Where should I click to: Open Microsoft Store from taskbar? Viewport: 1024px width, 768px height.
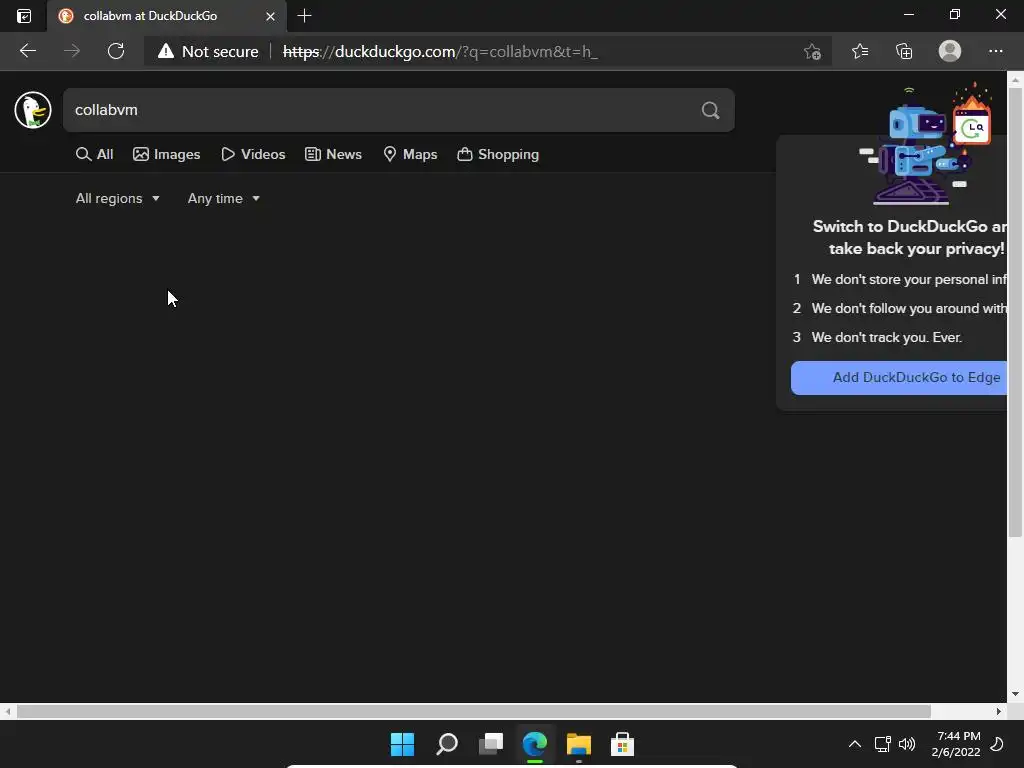[x=622, y=744]
